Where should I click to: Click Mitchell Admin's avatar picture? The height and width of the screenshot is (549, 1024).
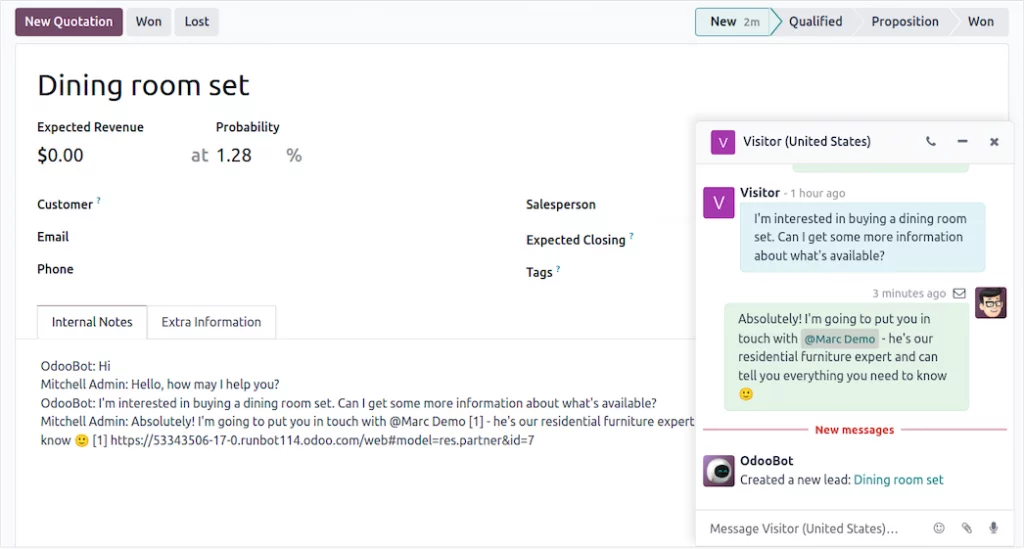click(990, 302)
